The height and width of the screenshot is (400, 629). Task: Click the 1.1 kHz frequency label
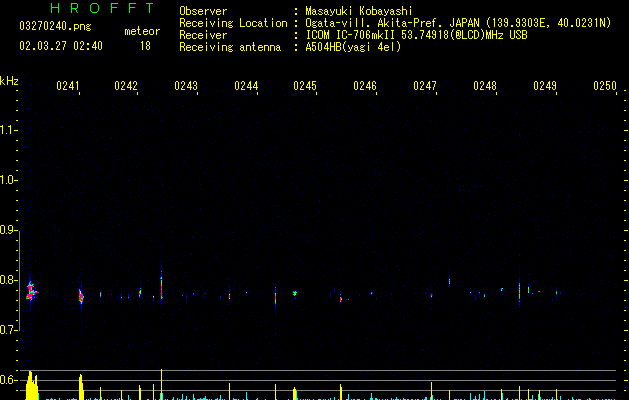8,130
